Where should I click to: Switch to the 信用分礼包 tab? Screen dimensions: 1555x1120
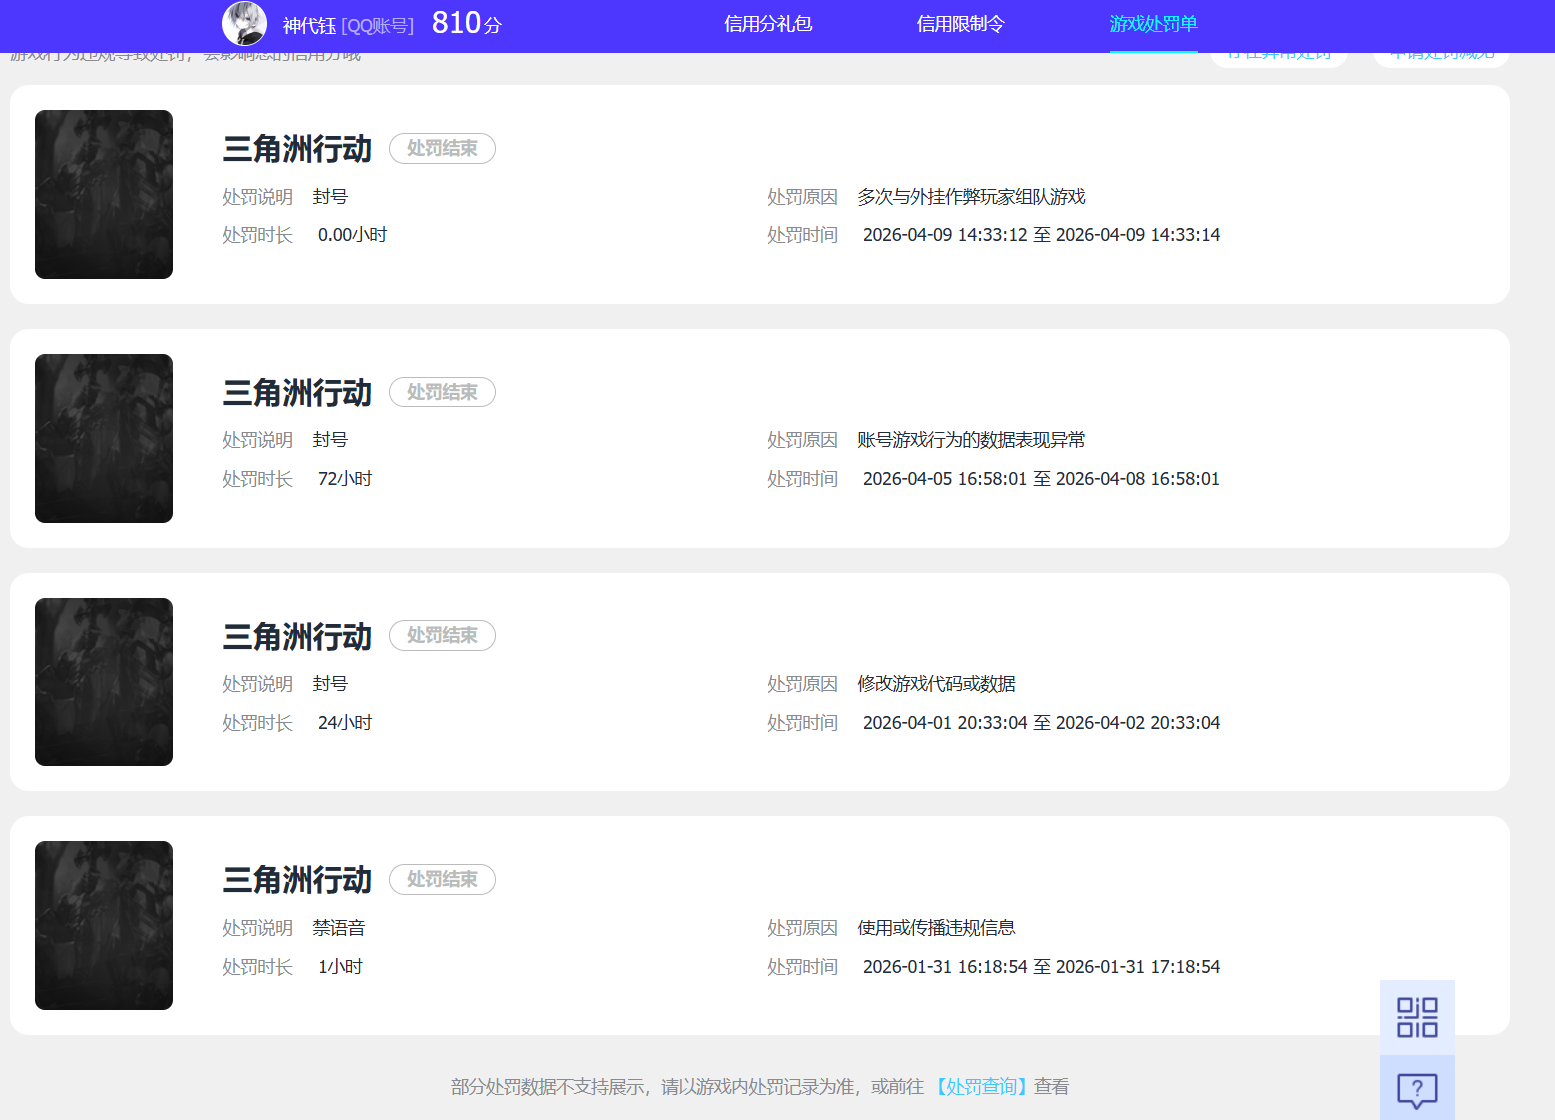[x=768, y=24]
